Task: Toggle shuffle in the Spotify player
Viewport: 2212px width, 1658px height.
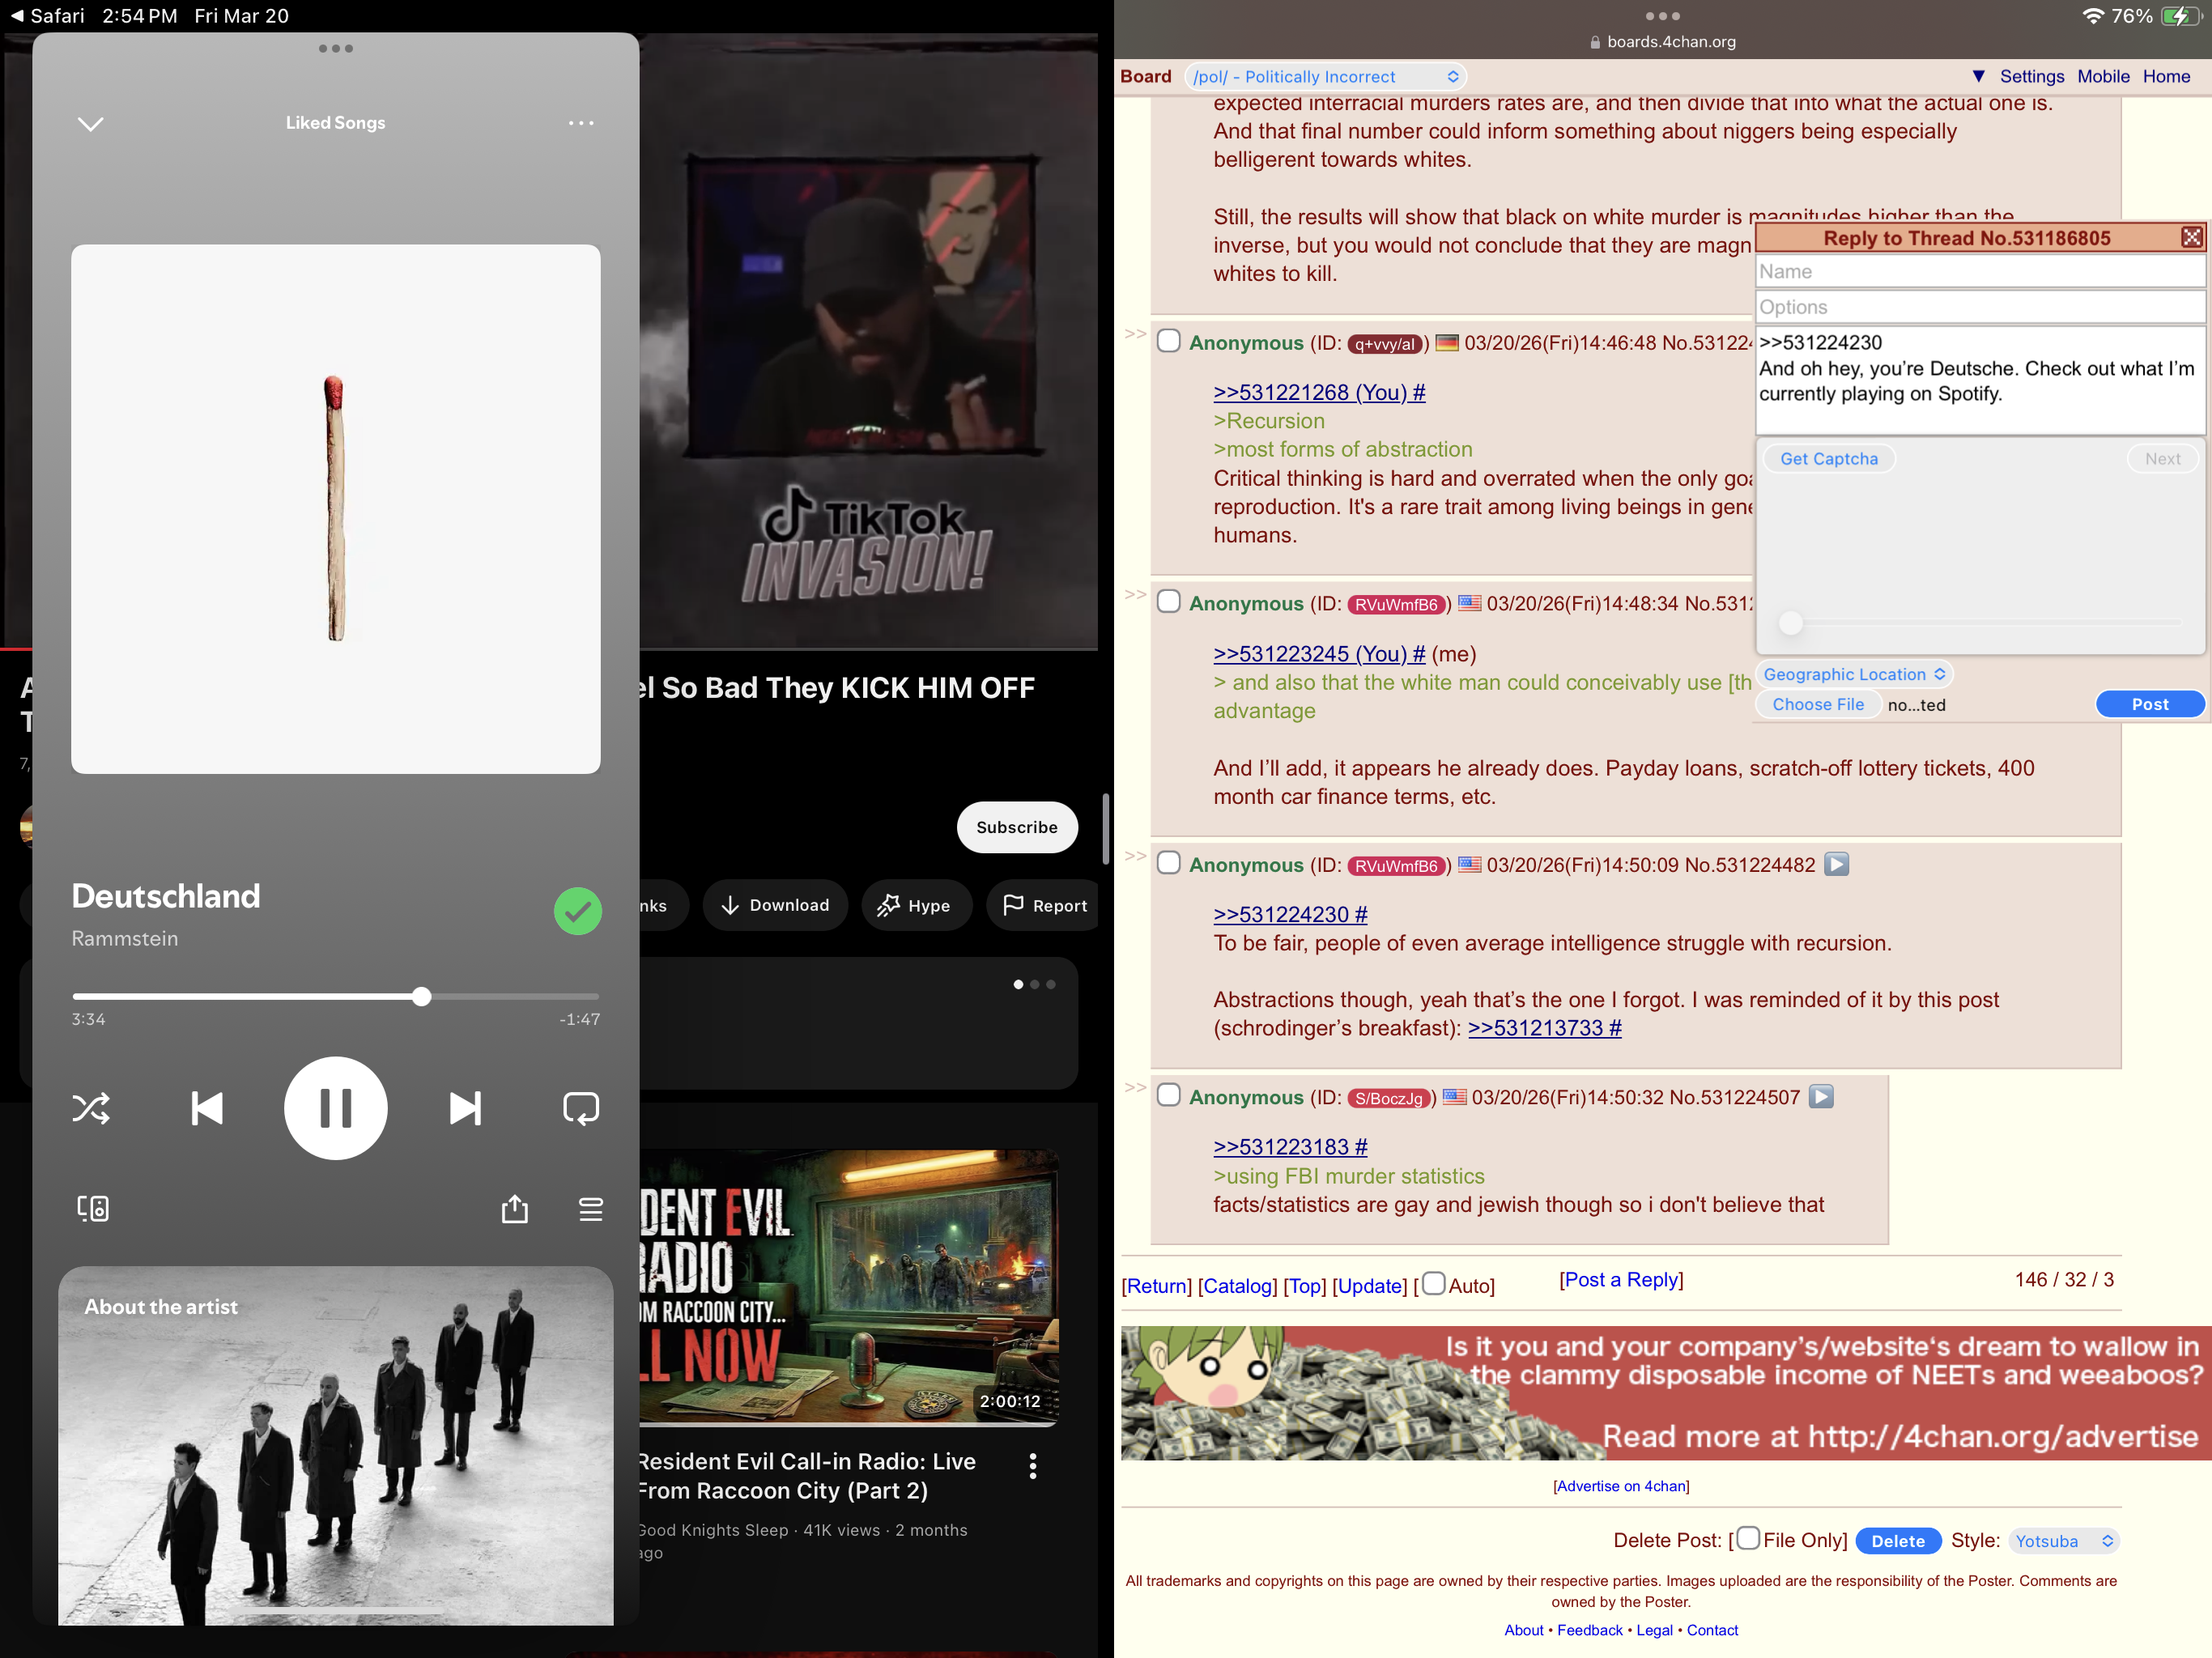Action: pos(91,1108)
